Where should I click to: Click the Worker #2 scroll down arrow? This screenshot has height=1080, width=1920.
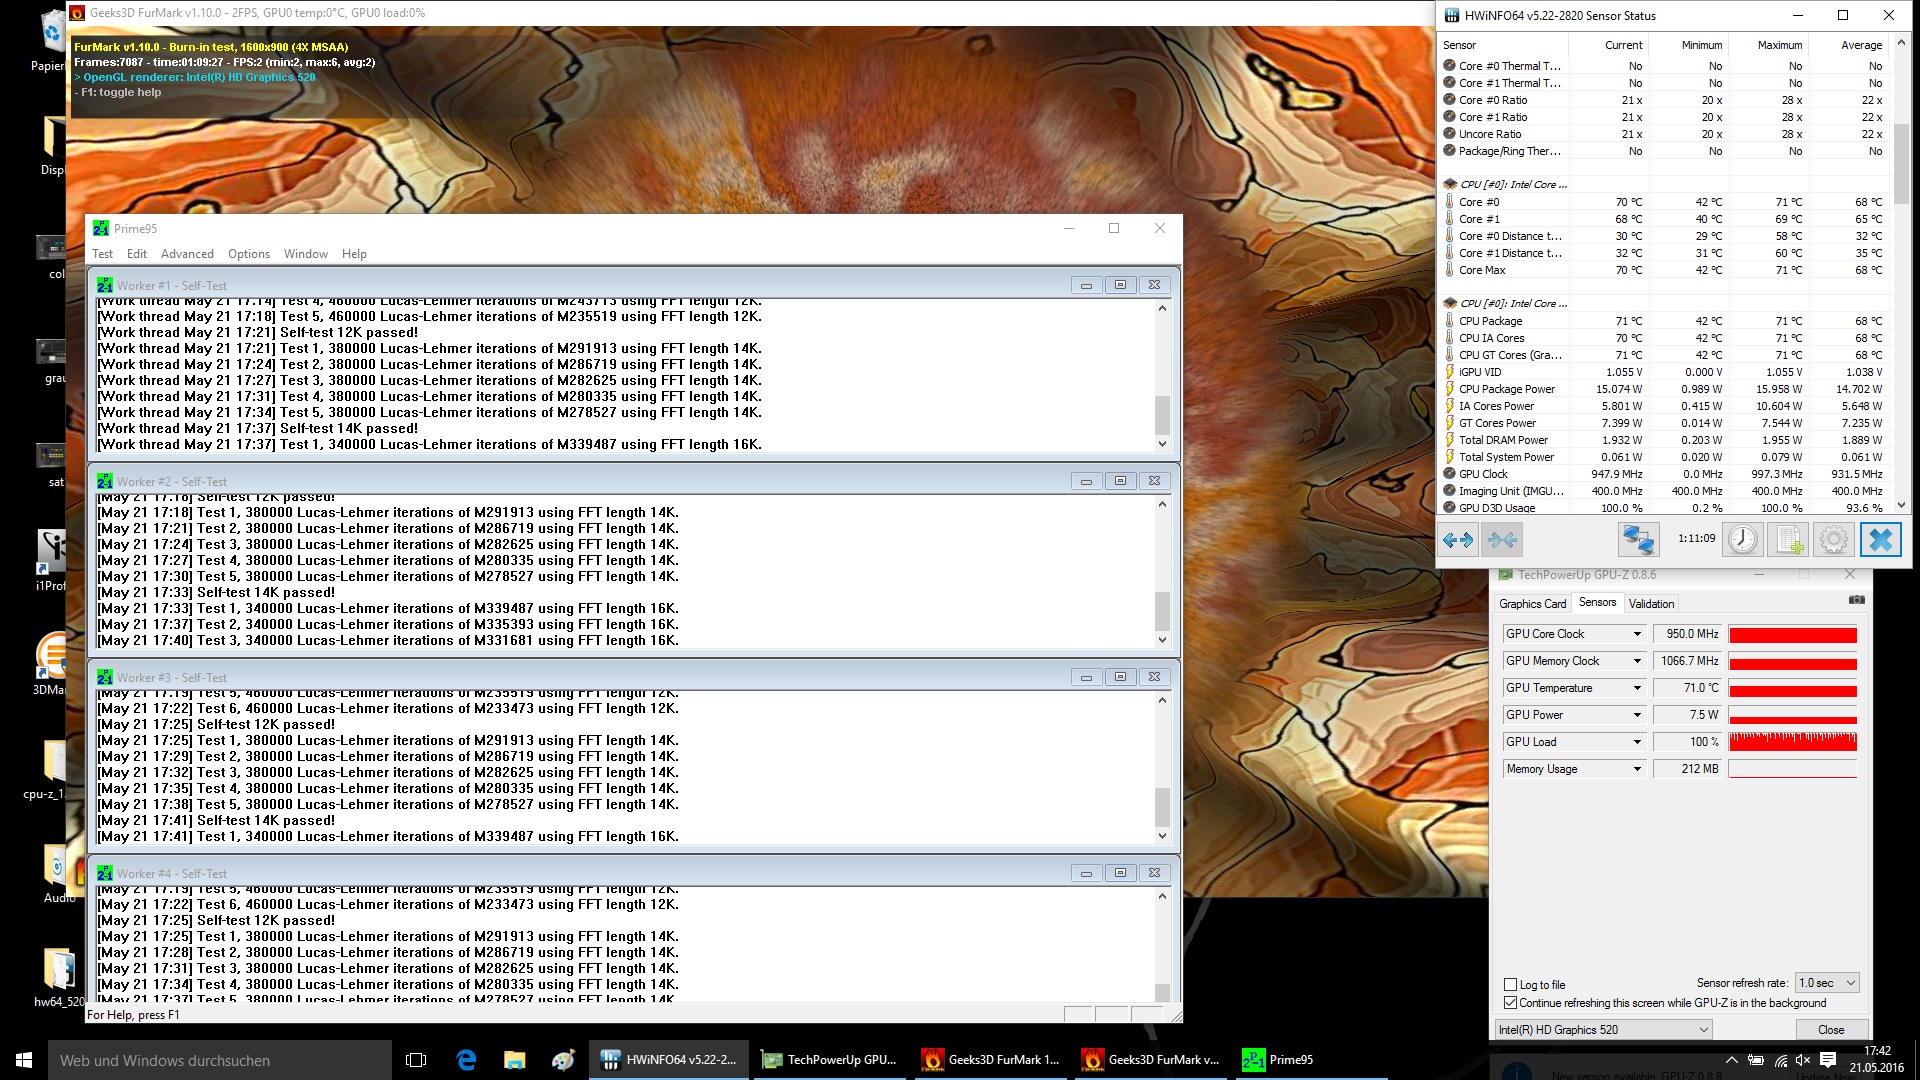click(1162, 640)
